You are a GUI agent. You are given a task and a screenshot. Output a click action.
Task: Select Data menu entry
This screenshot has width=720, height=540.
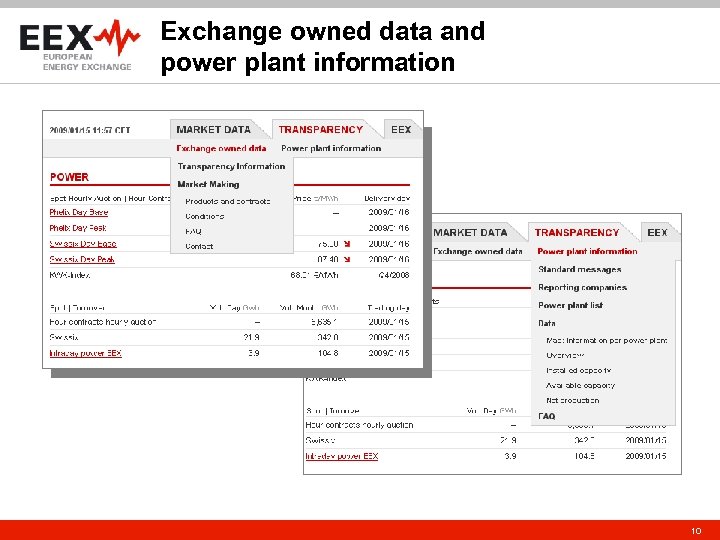(x=546, y=323)
